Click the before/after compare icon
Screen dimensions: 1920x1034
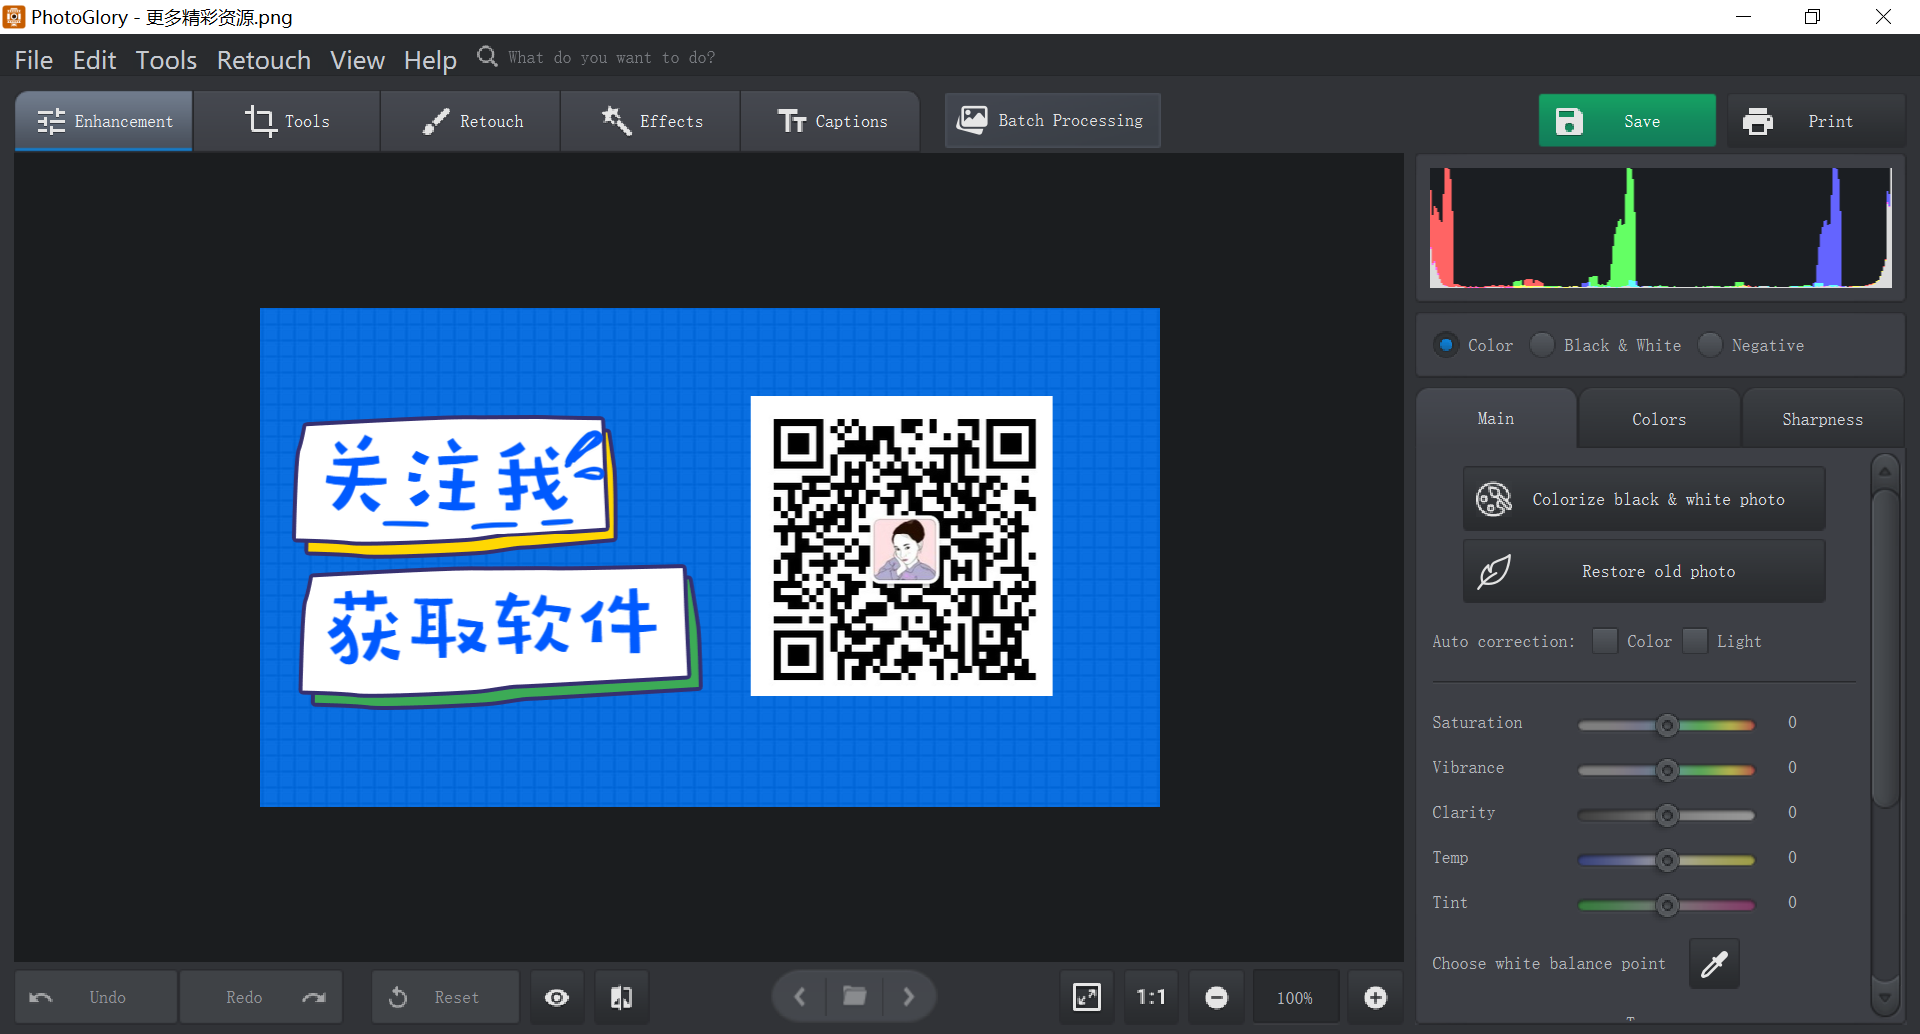pyautogui.click(x=621, y=997)
